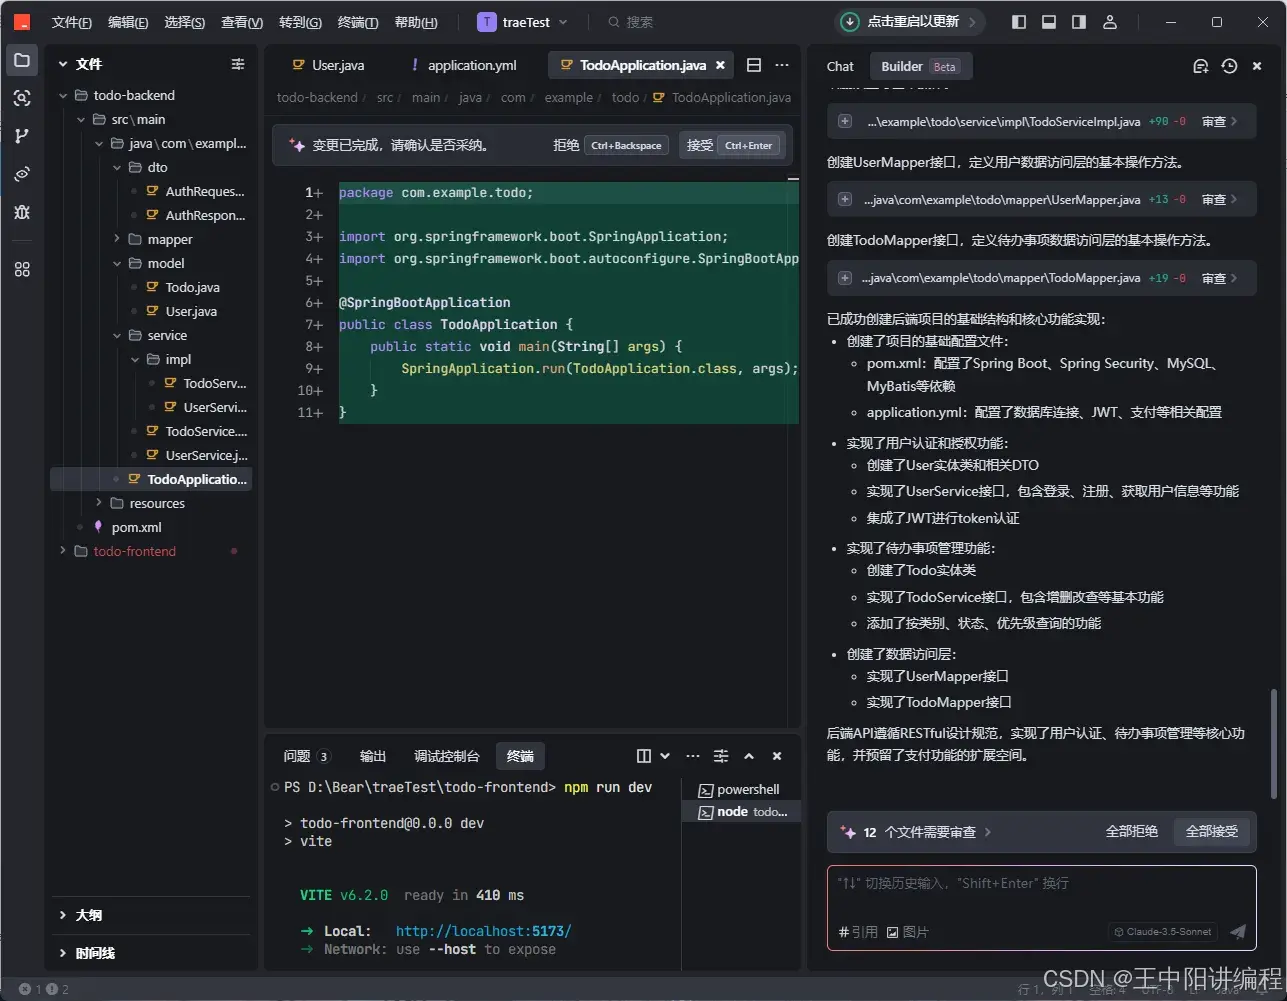Screen dimensions: 1287x1001
Task: Open the 终端(T) menu
Action: point(358,22)
